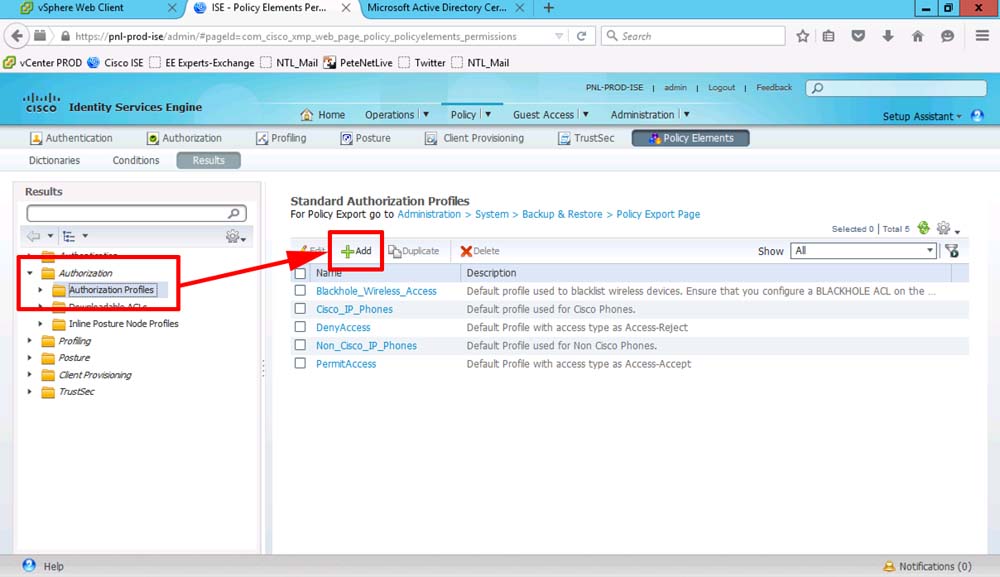This screenshot has width=1000, height=577.
Task: Click the Feedback link
Action: click(x=774, y=87)
